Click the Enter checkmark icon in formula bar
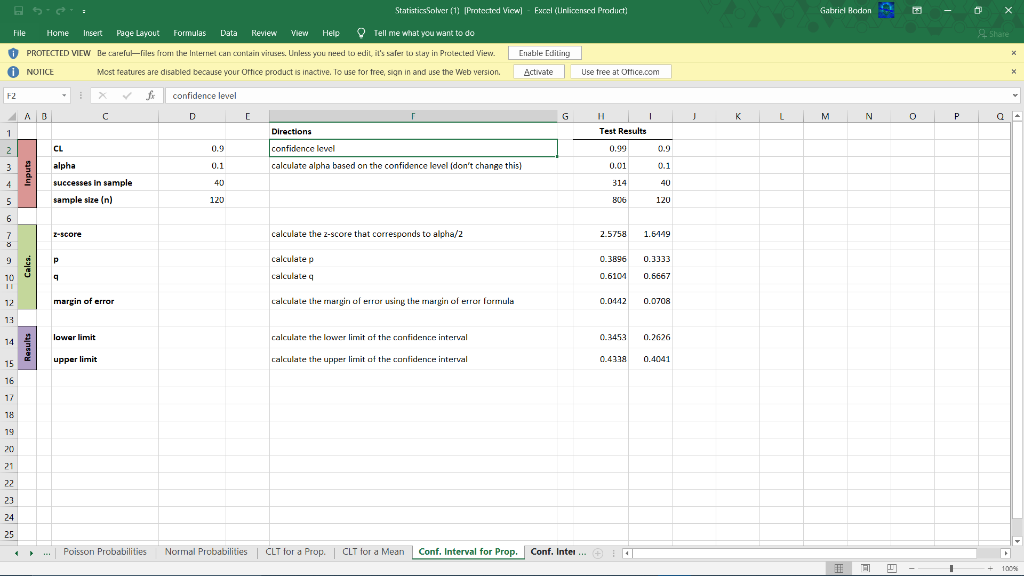This screenshot has height=576, width=1024. pyautogui.click(x=127, y=95)
